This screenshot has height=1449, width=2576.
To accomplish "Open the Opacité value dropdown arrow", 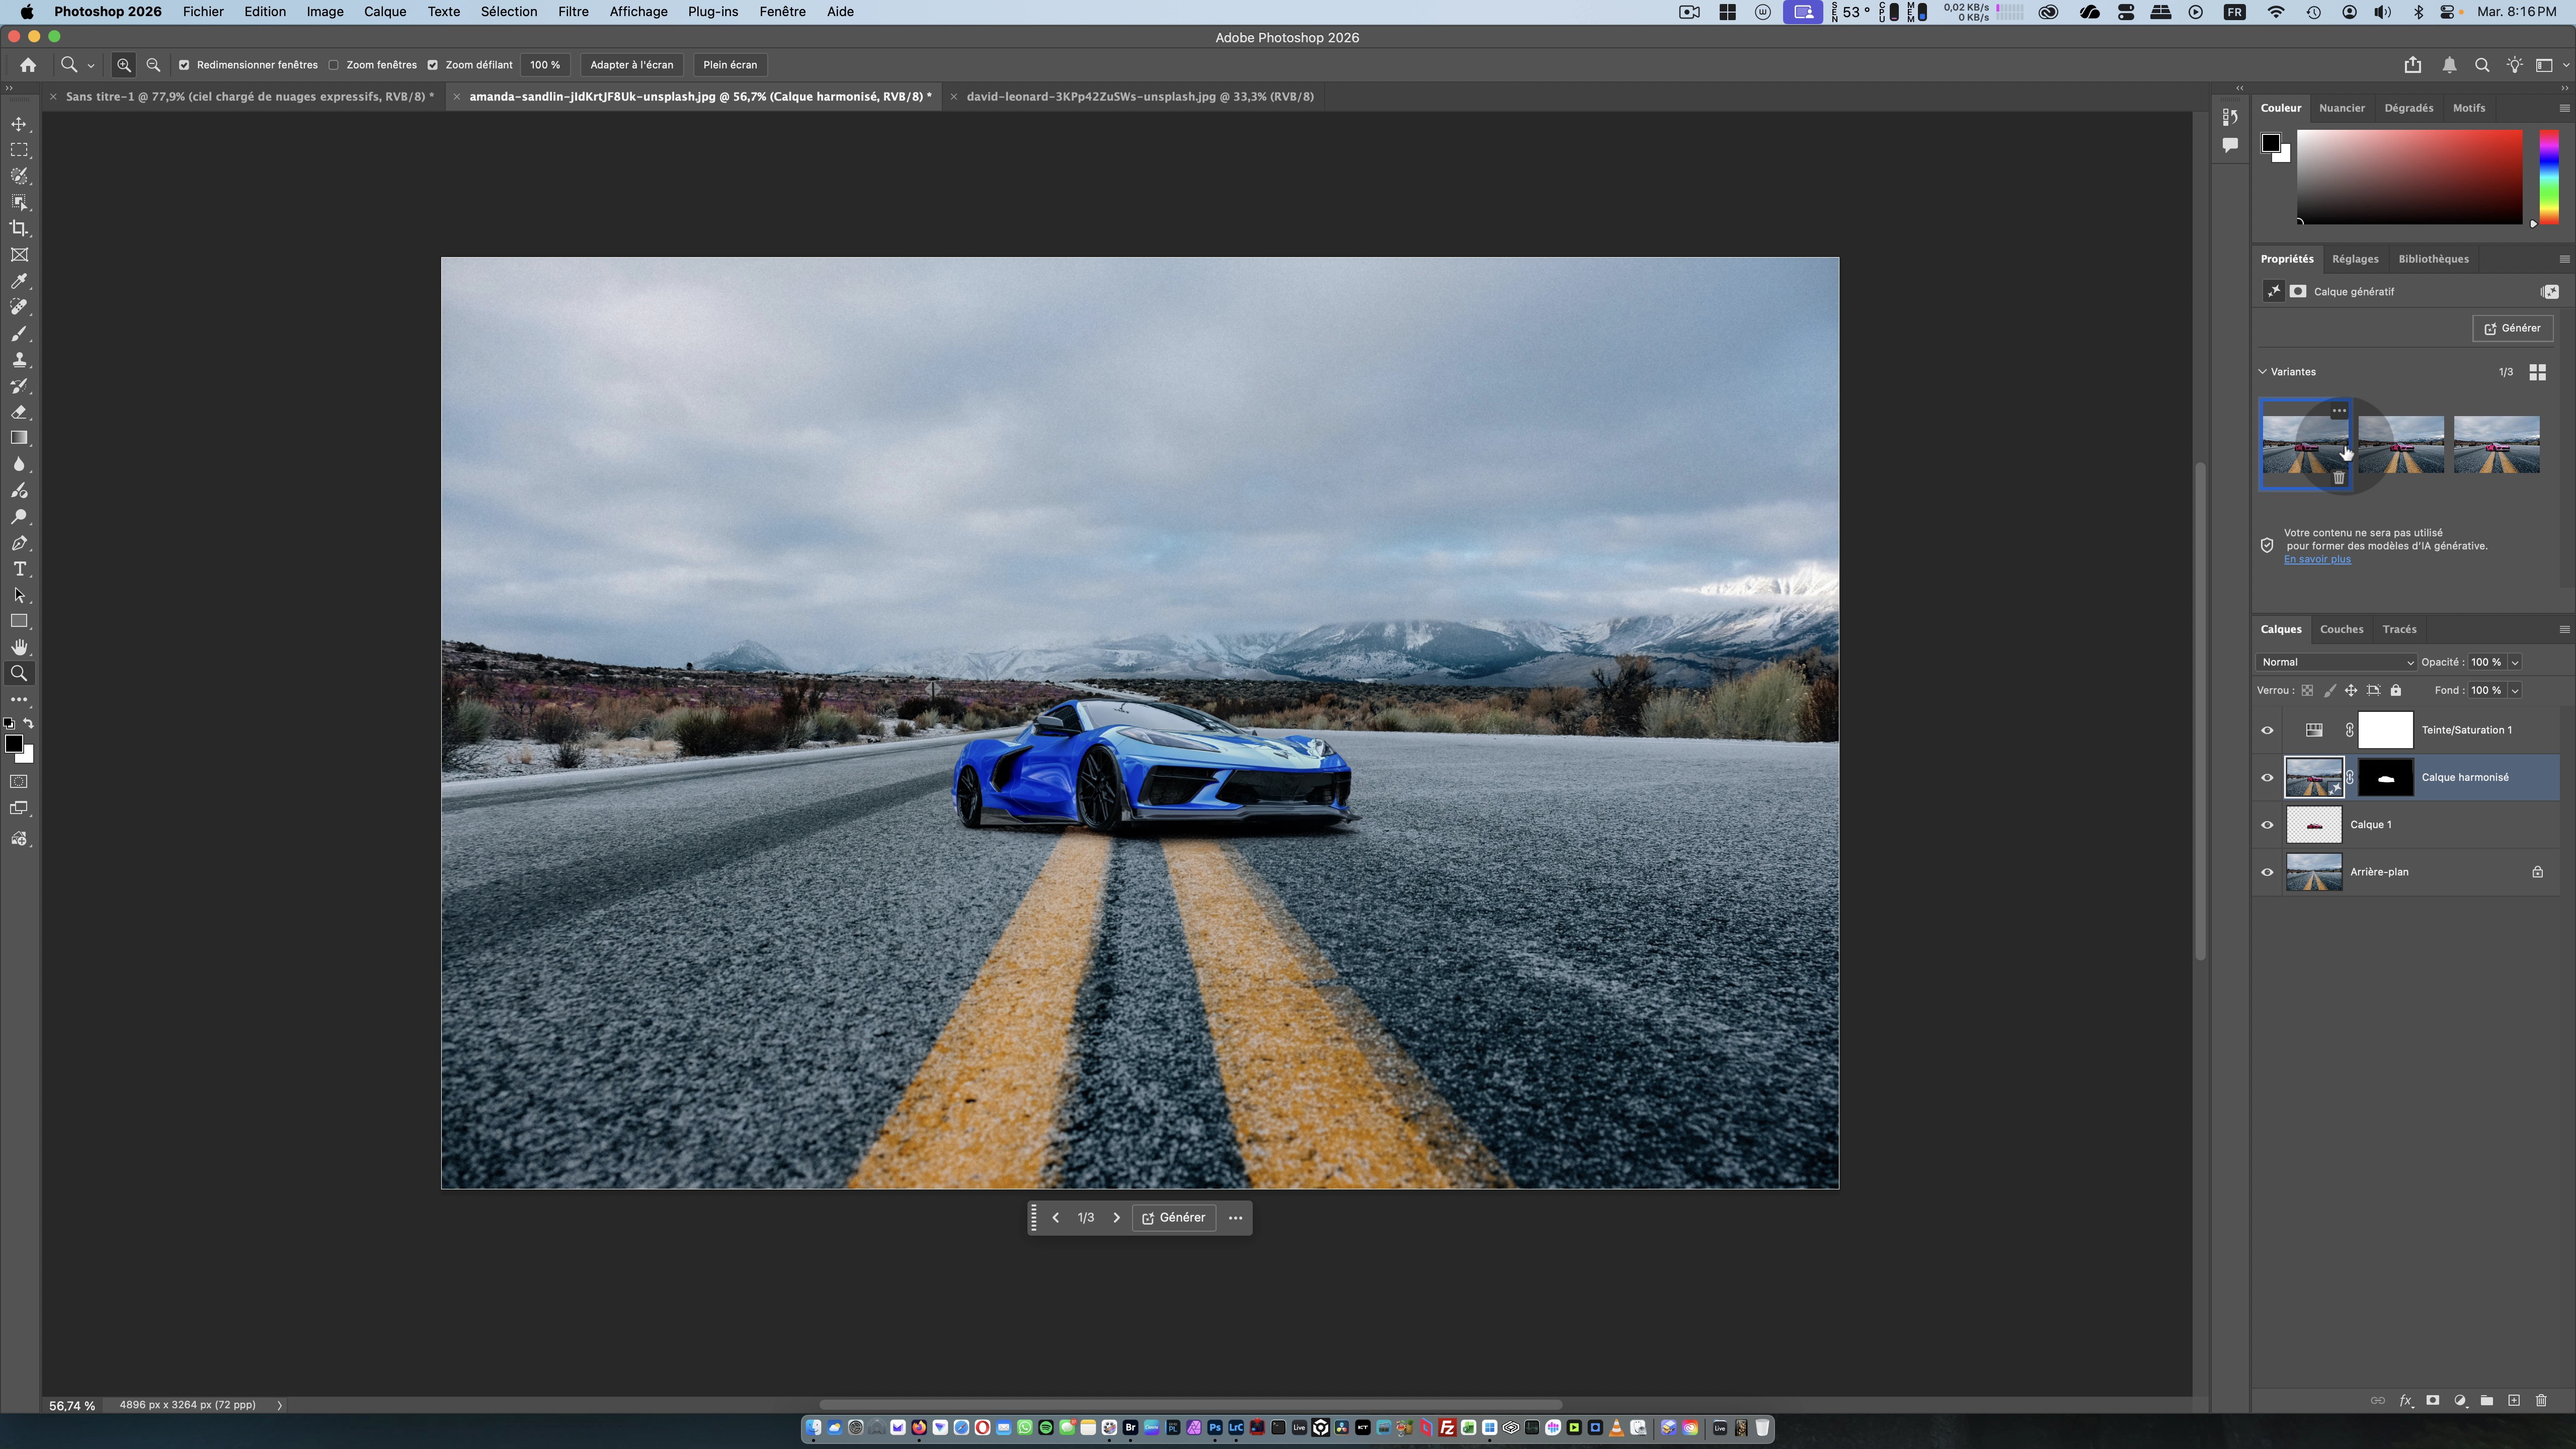I will pos(2515,662).
